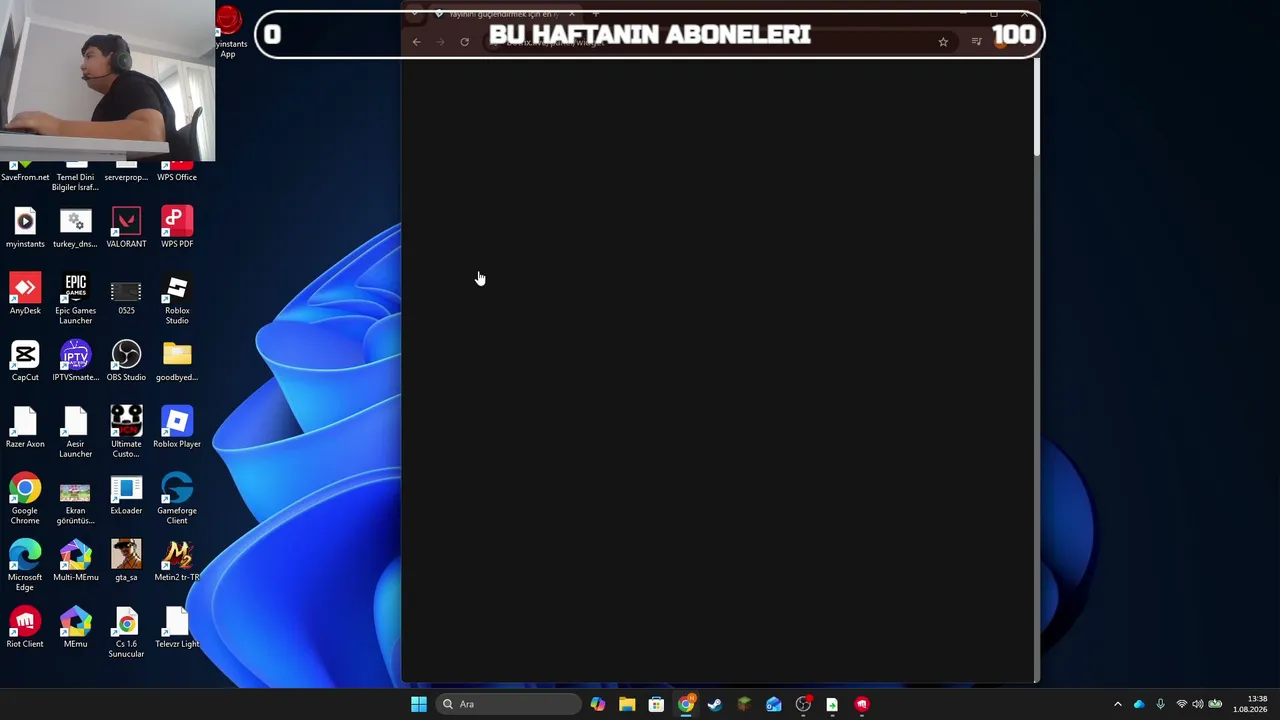Image resolution: width=1280 pixels, height=720 pixels.
Task: Close the browser tab
Action: click(x=572, y=14)
